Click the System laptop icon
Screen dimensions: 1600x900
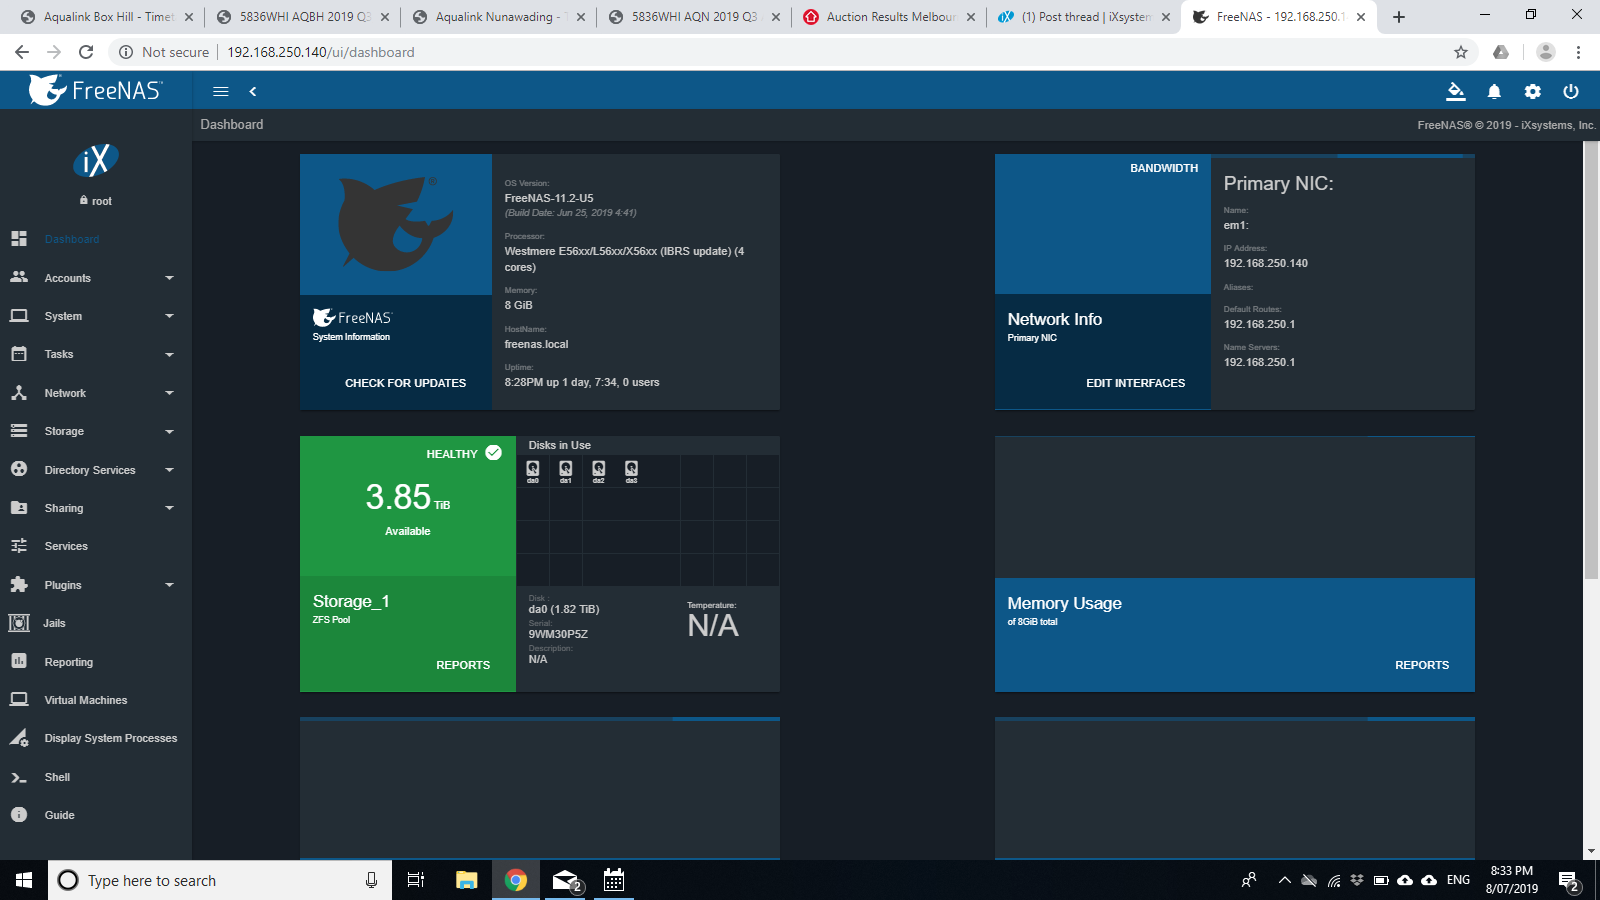[x=19, y=315]
